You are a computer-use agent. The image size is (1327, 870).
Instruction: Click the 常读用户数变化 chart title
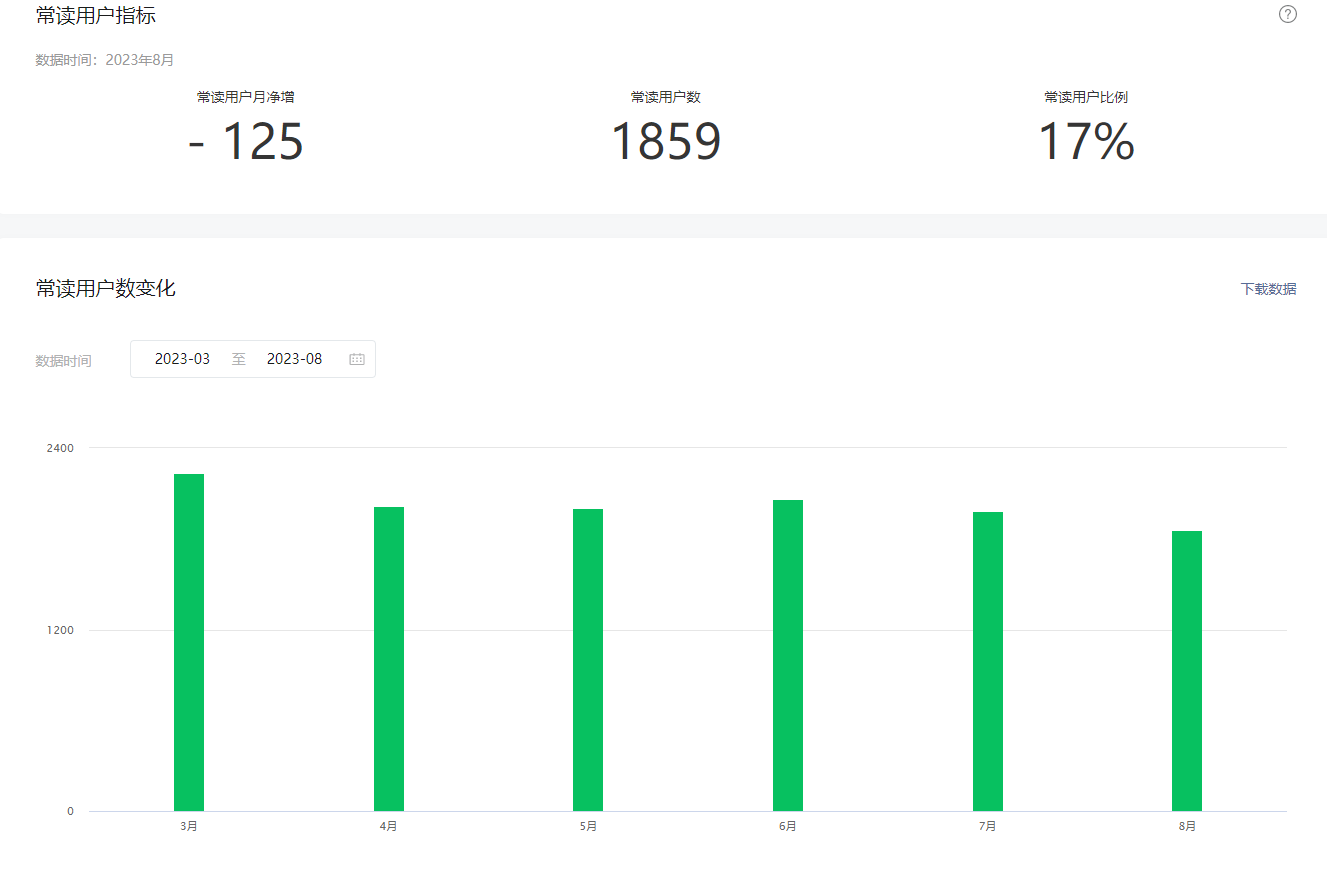(106, 289)
